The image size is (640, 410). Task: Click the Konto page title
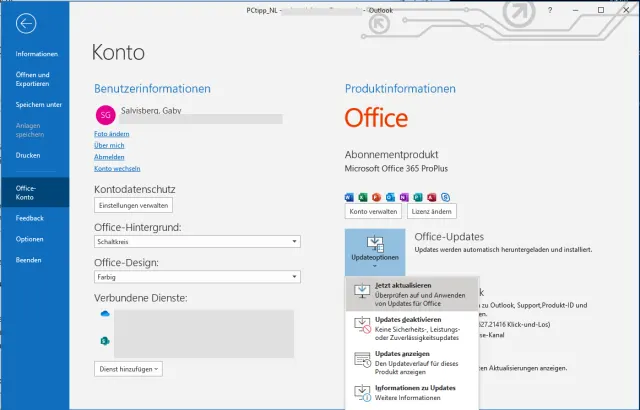pyautogui.click(x=118, y=52)
